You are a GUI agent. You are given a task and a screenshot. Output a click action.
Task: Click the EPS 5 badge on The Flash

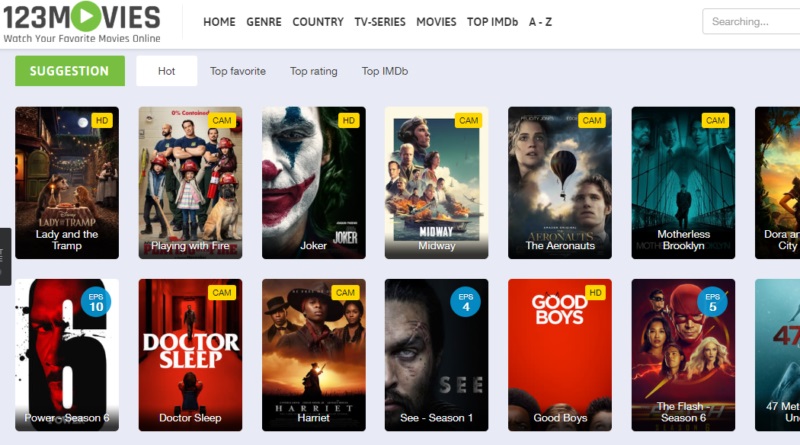point(712,302)
